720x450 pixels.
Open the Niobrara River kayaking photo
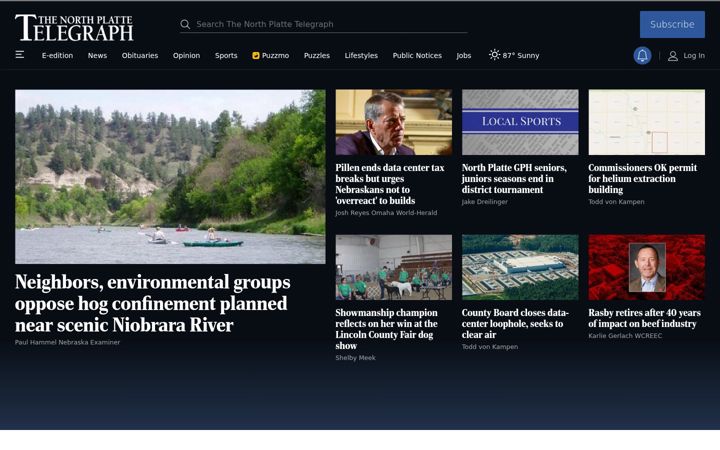(170, 177)
